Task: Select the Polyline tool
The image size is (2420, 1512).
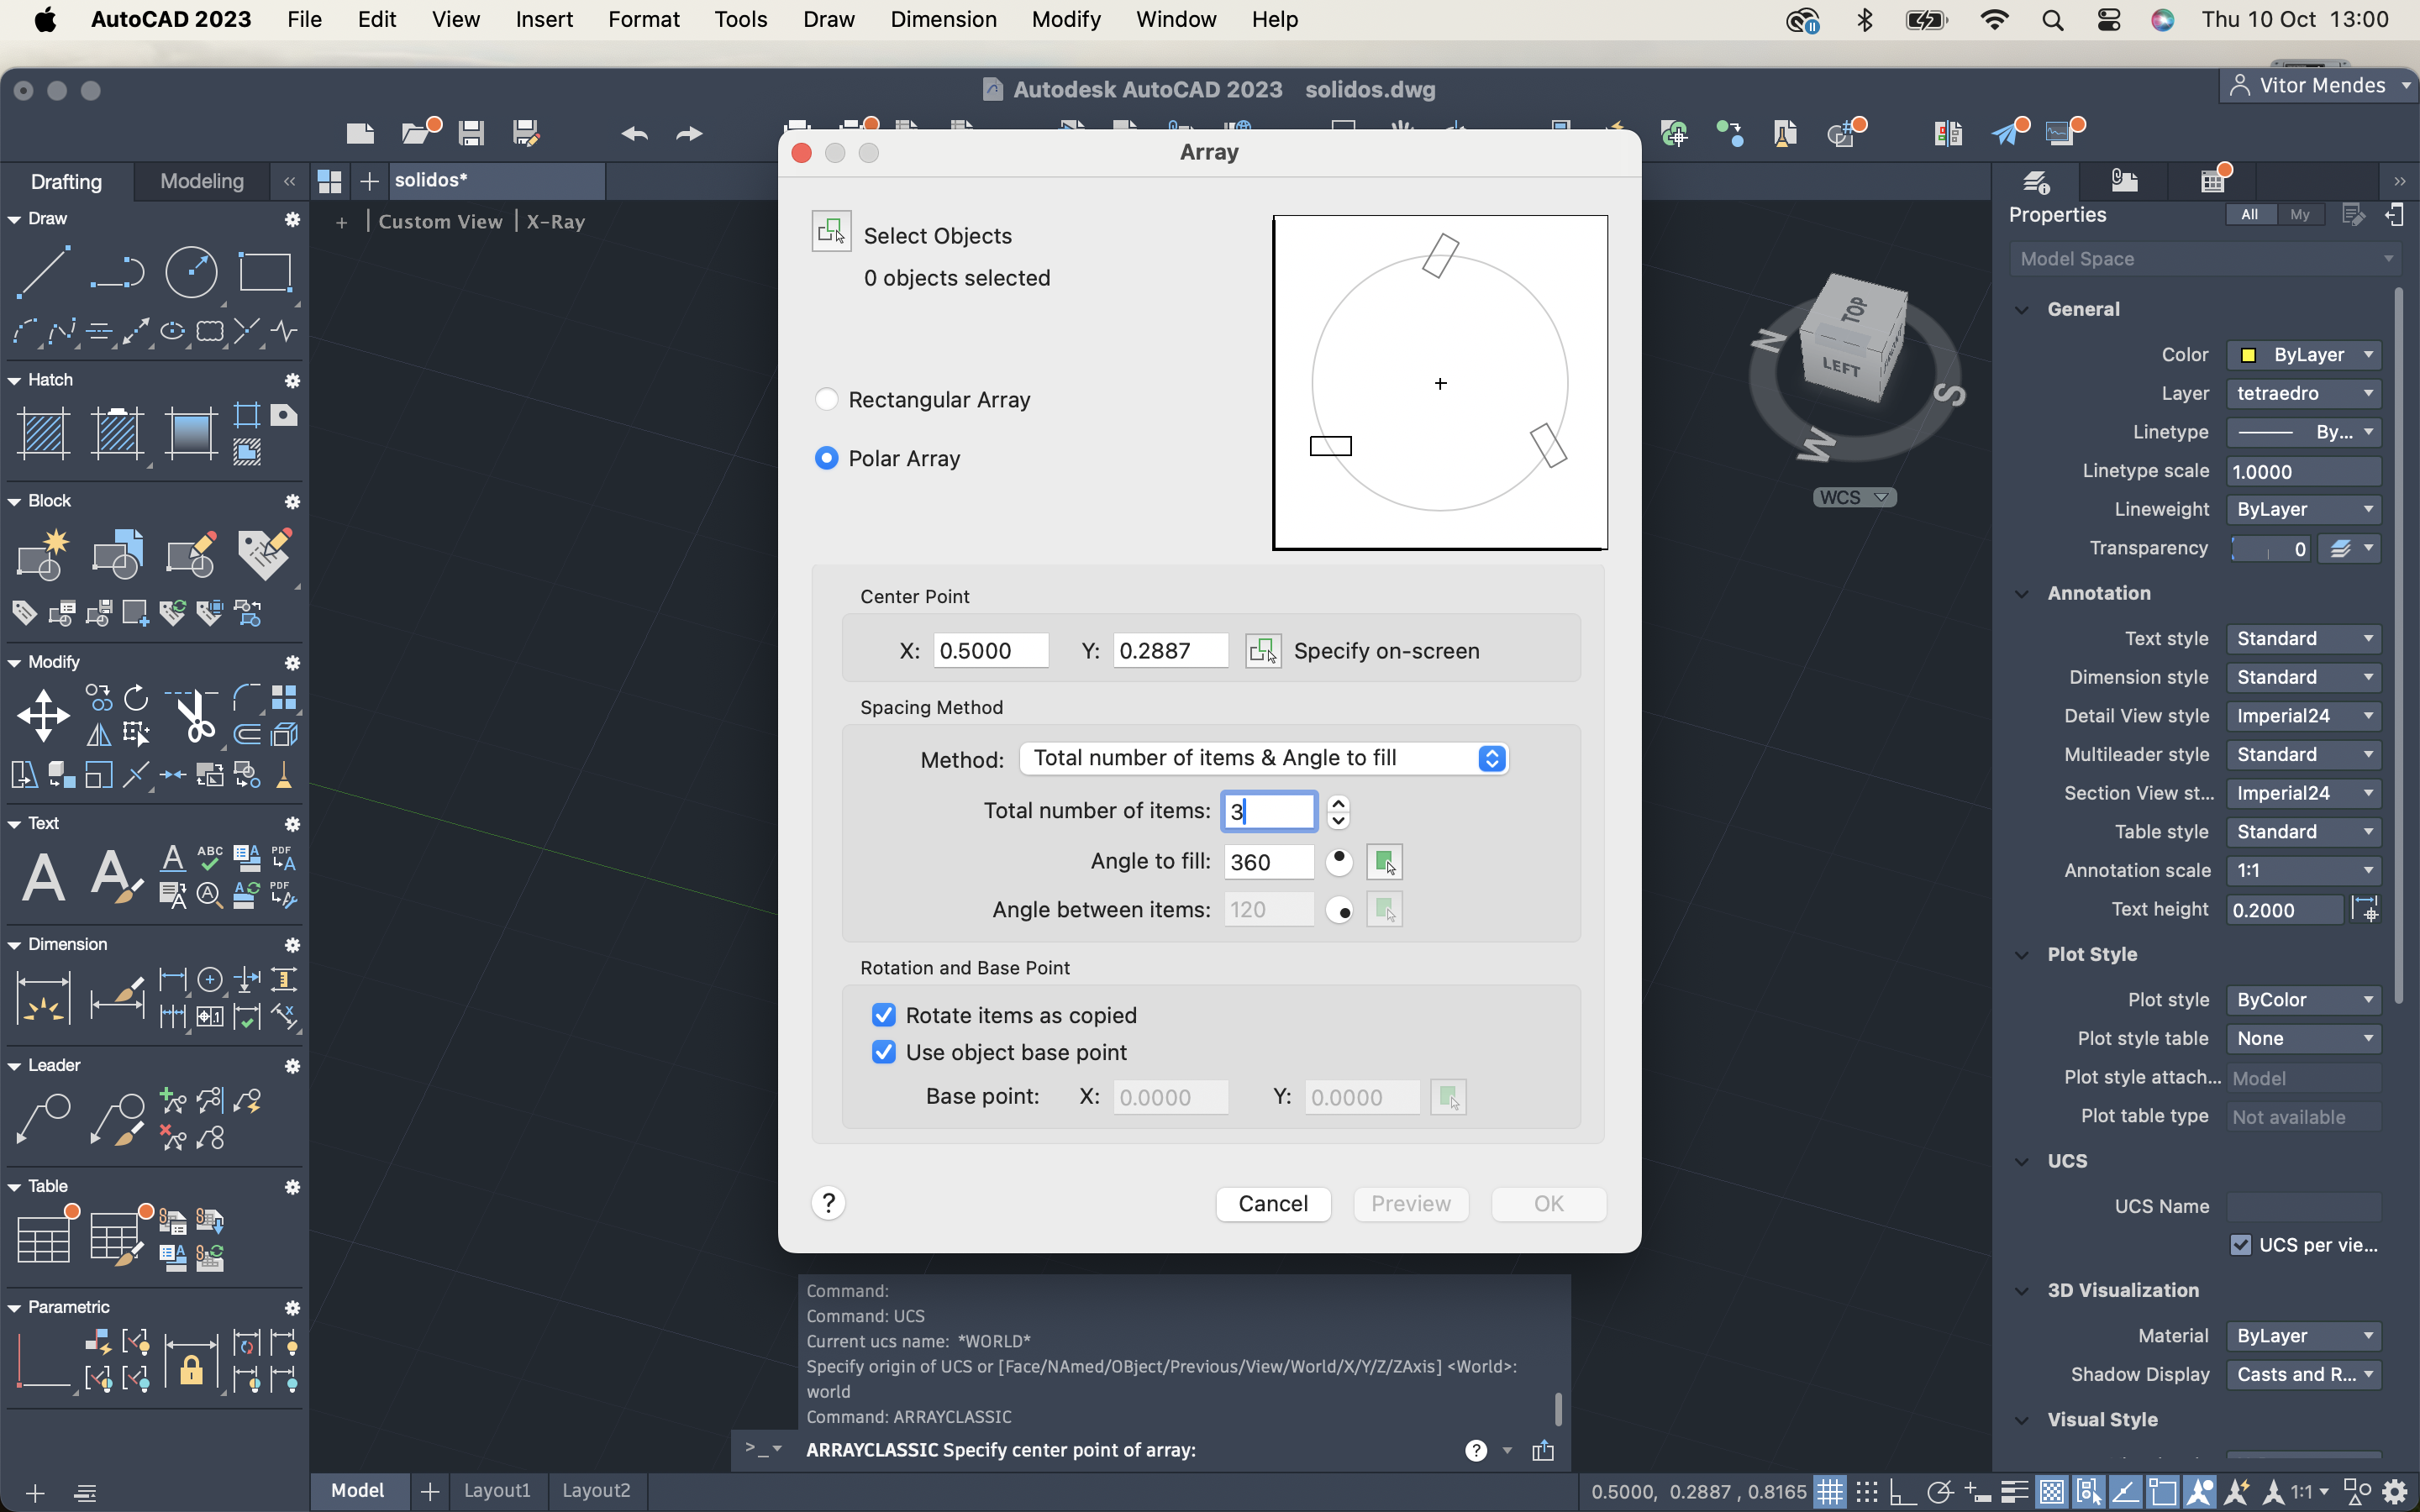Action: pyautogui.click(x=117, y=271)
